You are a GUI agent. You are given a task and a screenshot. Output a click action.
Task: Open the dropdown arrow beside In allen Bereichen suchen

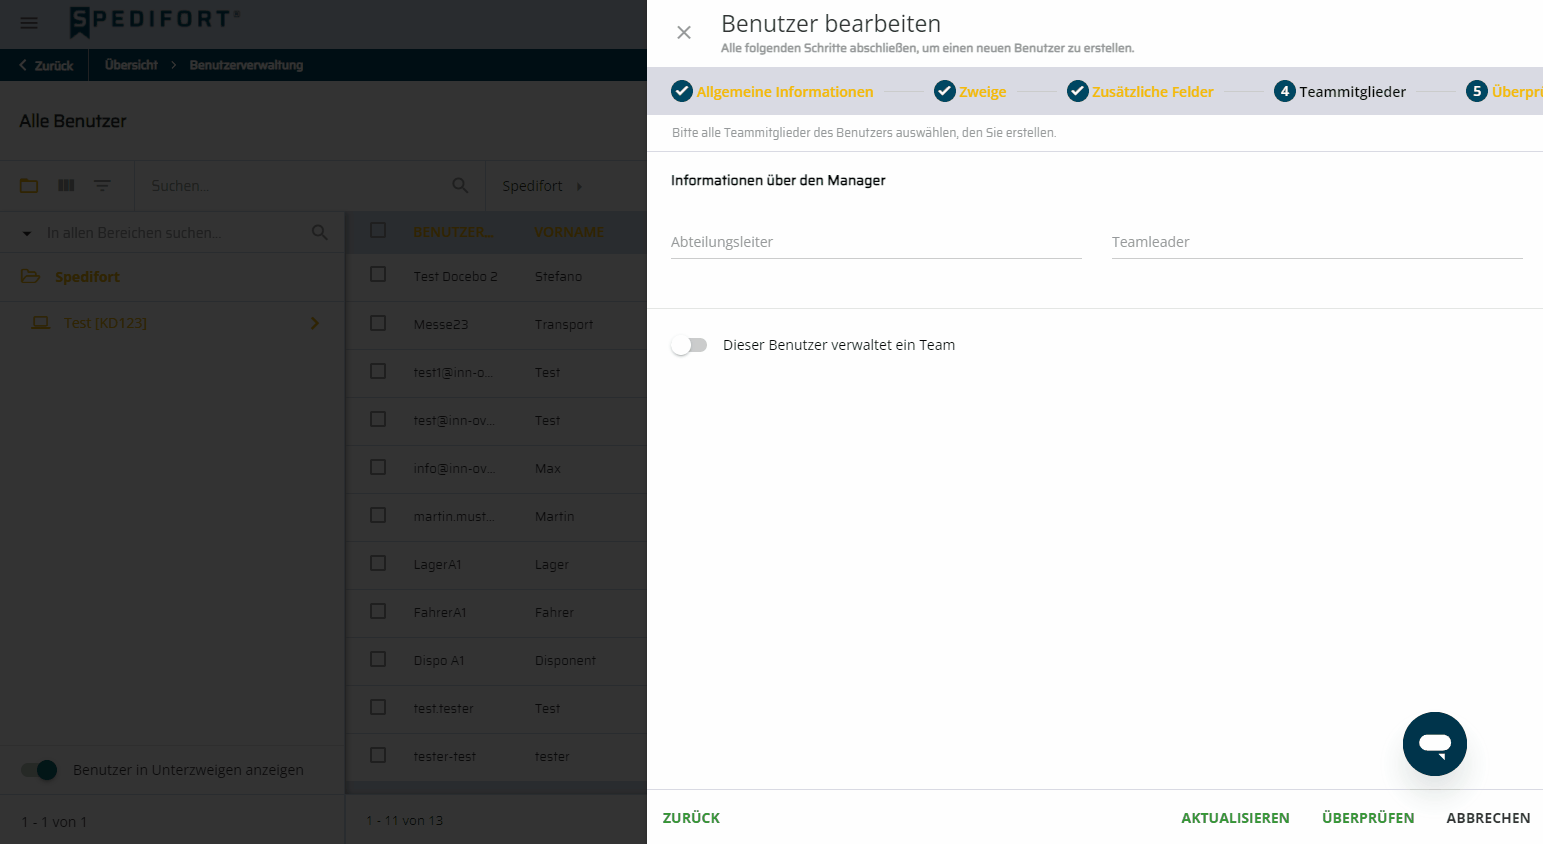[x=27, y=233]
